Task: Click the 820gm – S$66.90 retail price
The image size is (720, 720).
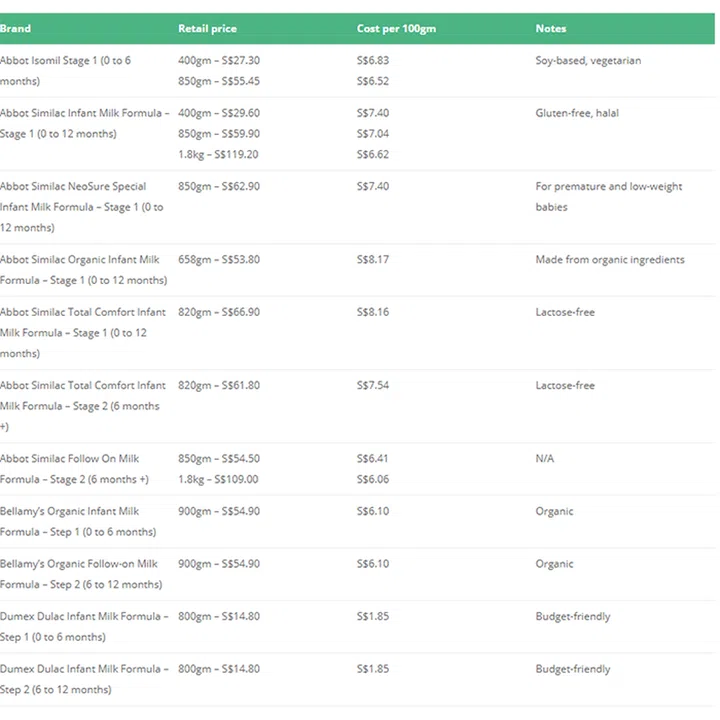Action: pyautogui.click(x=219, y=312)
